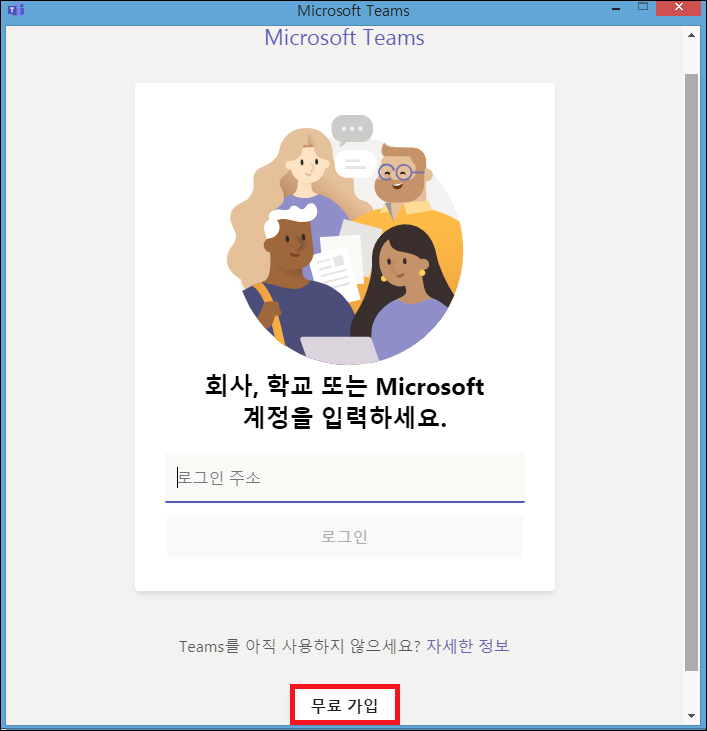Click the Teams logo icon in title bar
The image size is (707, 731).
click(x=16, y=9)
